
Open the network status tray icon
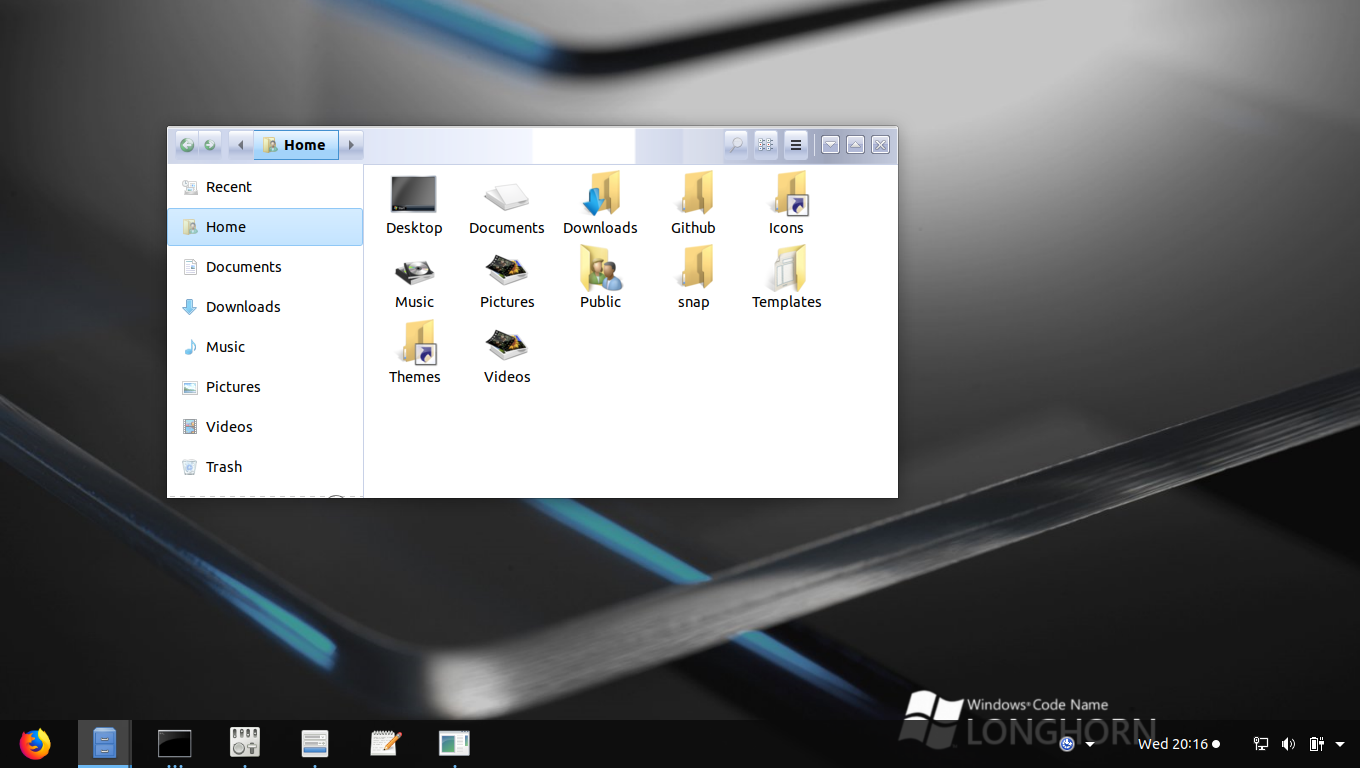point(1261,744)
